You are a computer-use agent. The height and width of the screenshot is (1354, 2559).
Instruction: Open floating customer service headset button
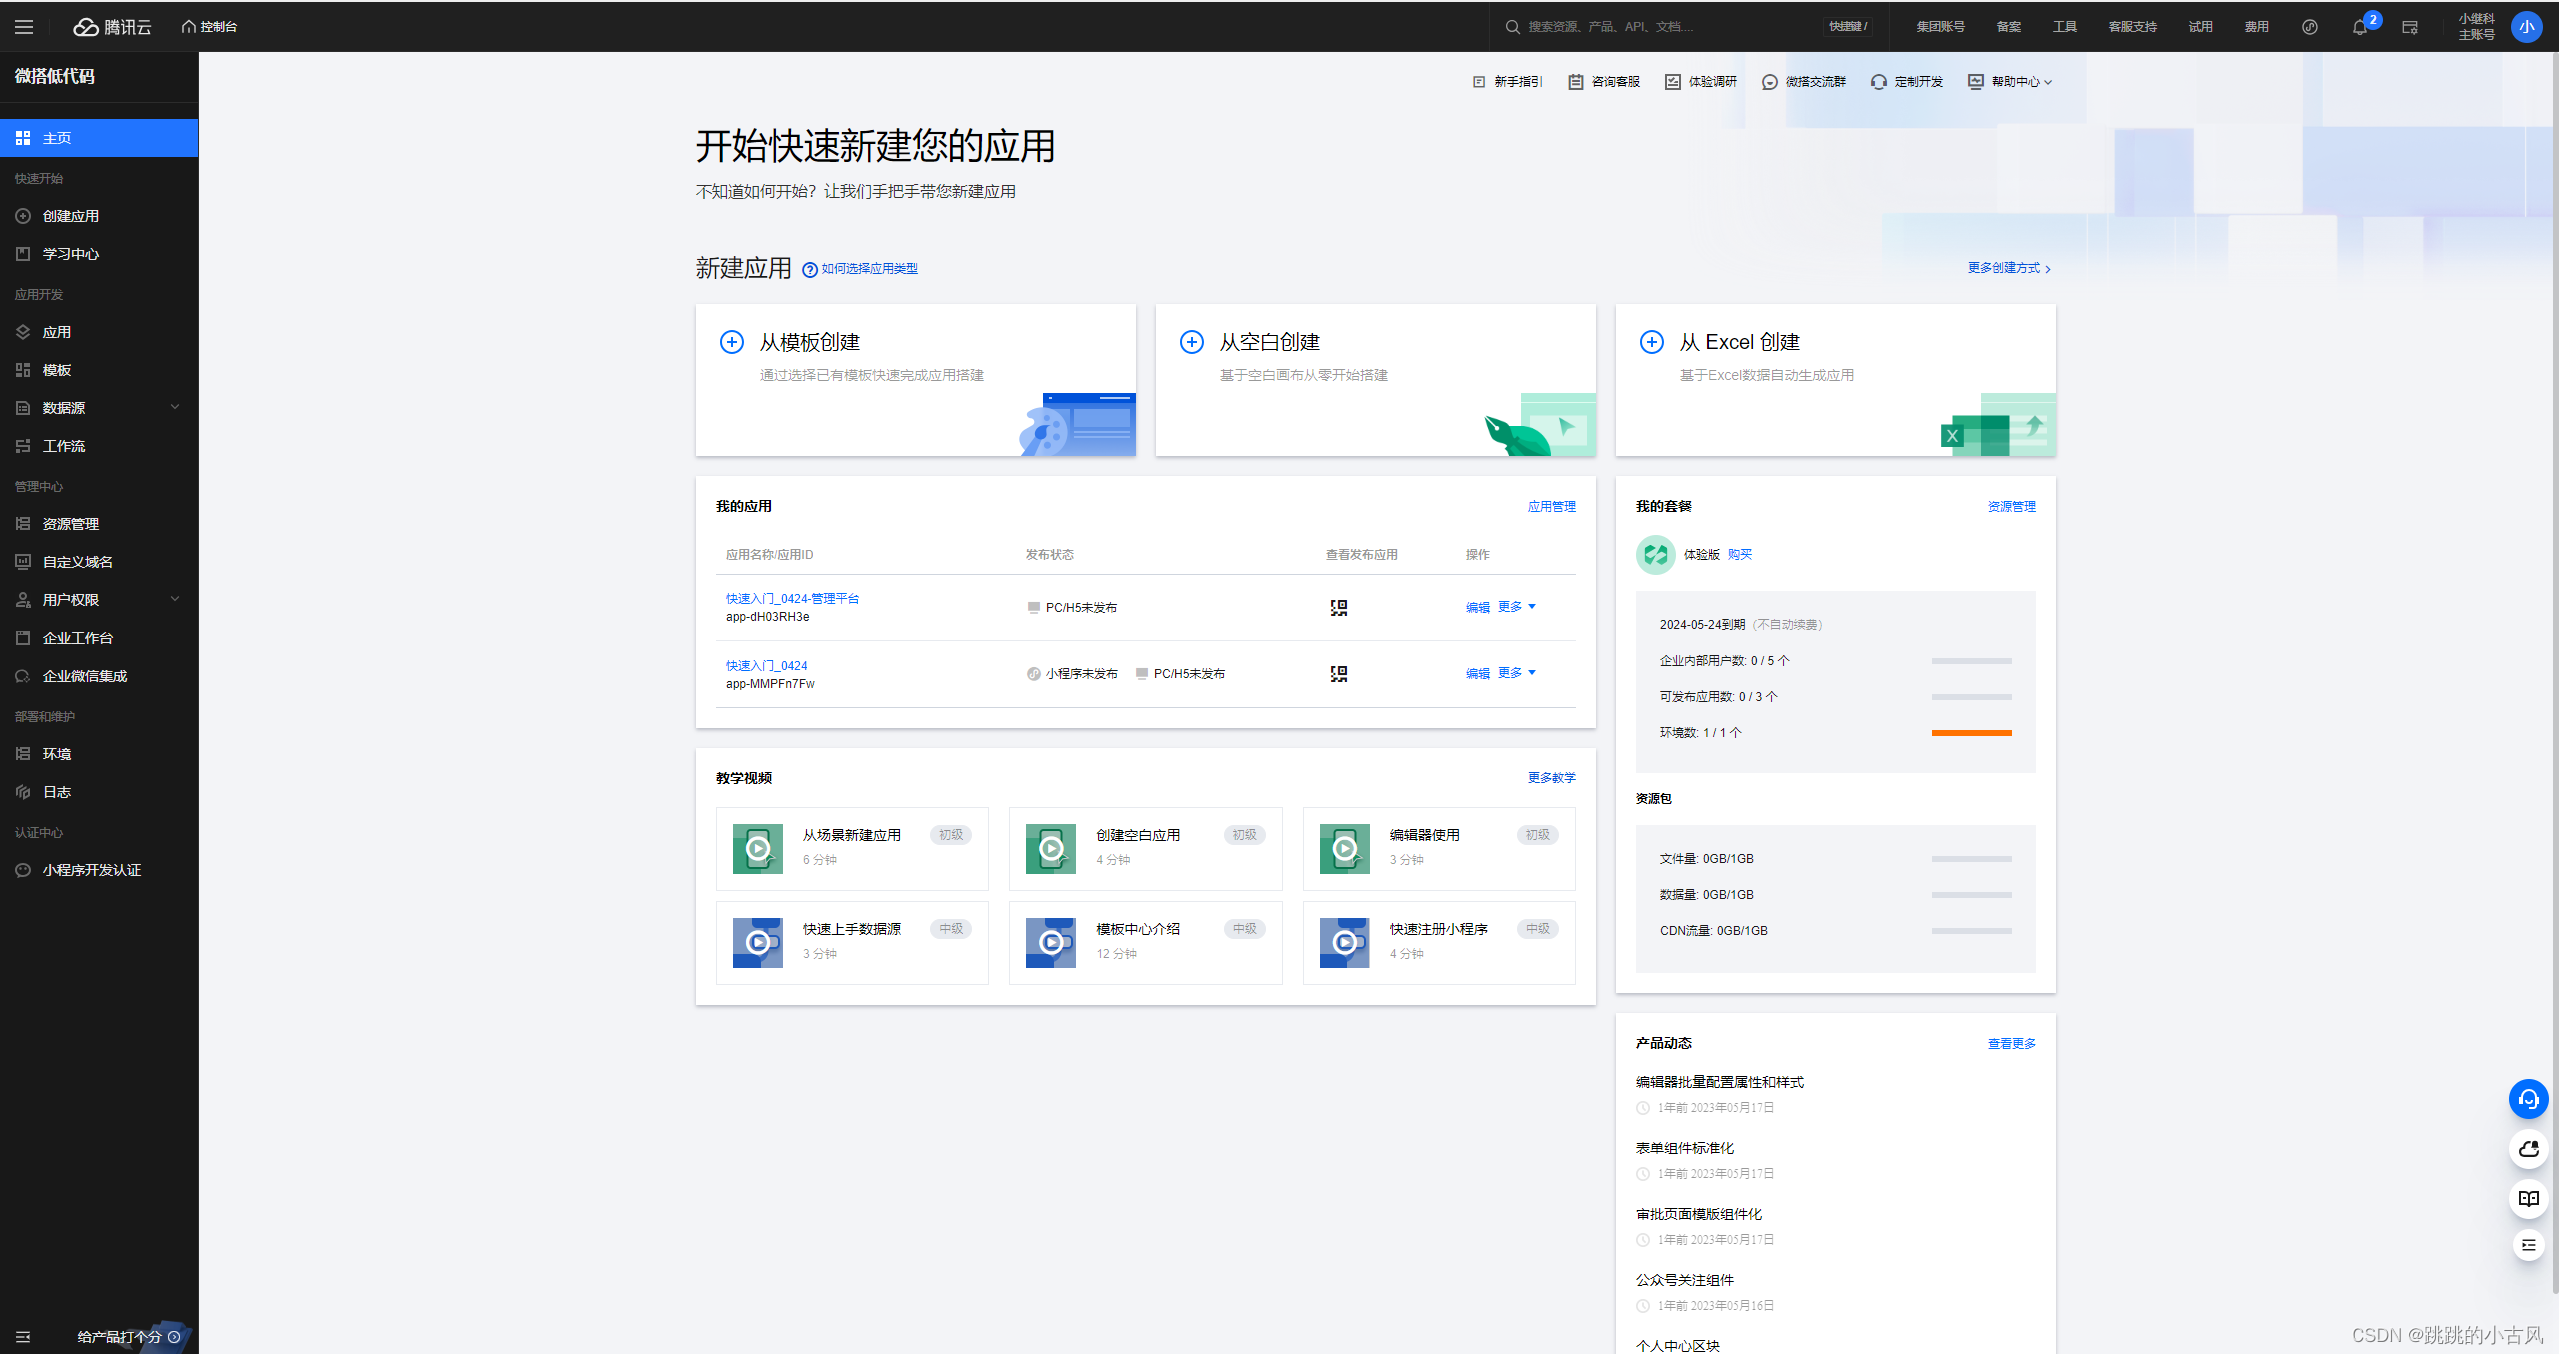coord(2528,1100)
